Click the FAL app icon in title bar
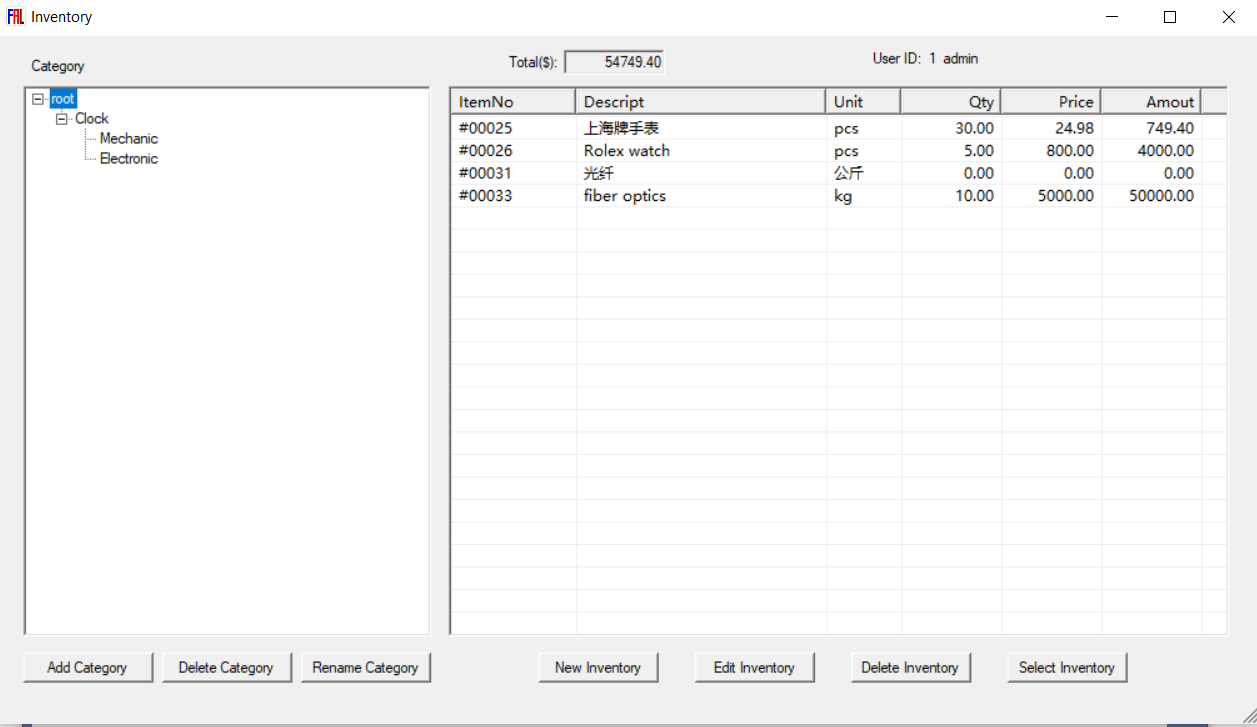 click(x=15, y=17)
